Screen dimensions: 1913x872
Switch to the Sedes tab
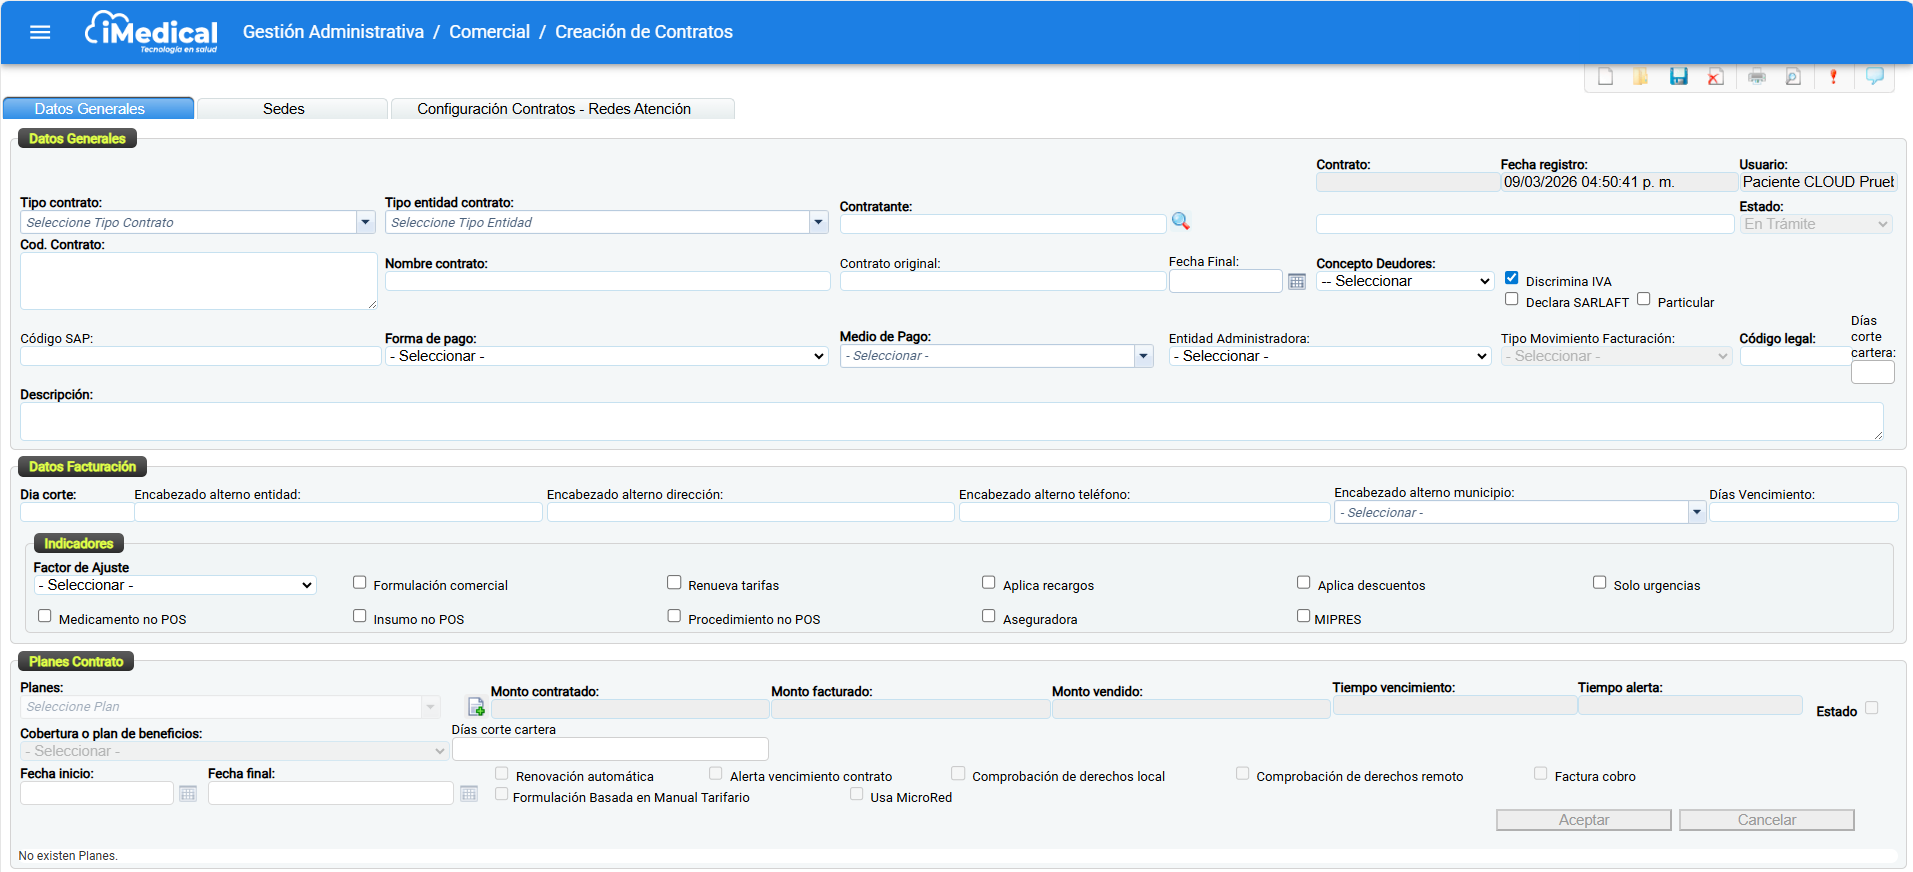(284, 109)
